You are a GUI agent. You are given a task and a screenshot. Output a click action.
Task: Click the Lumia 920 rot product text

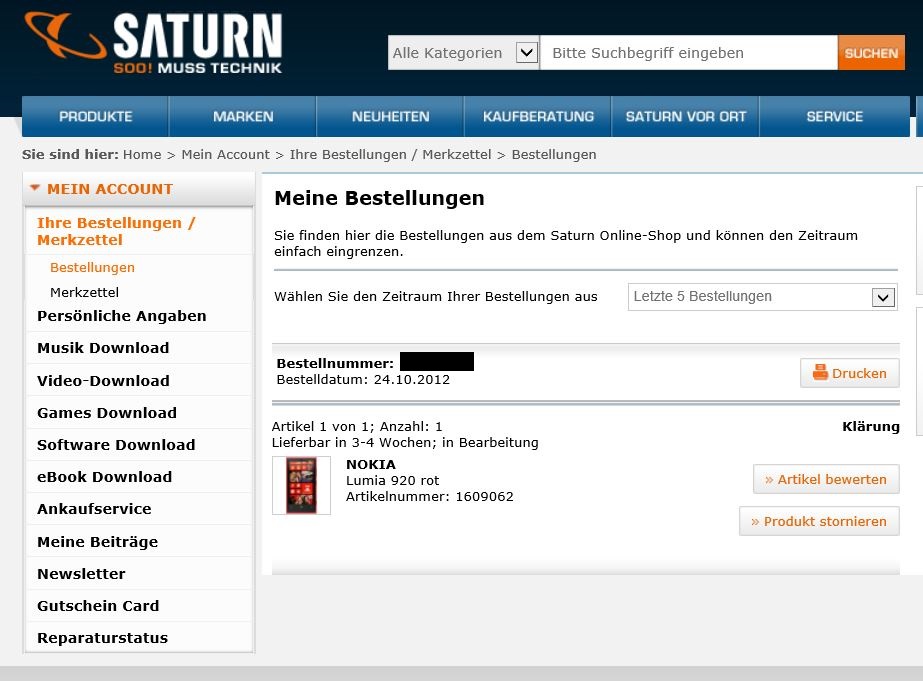coord(393,480)
